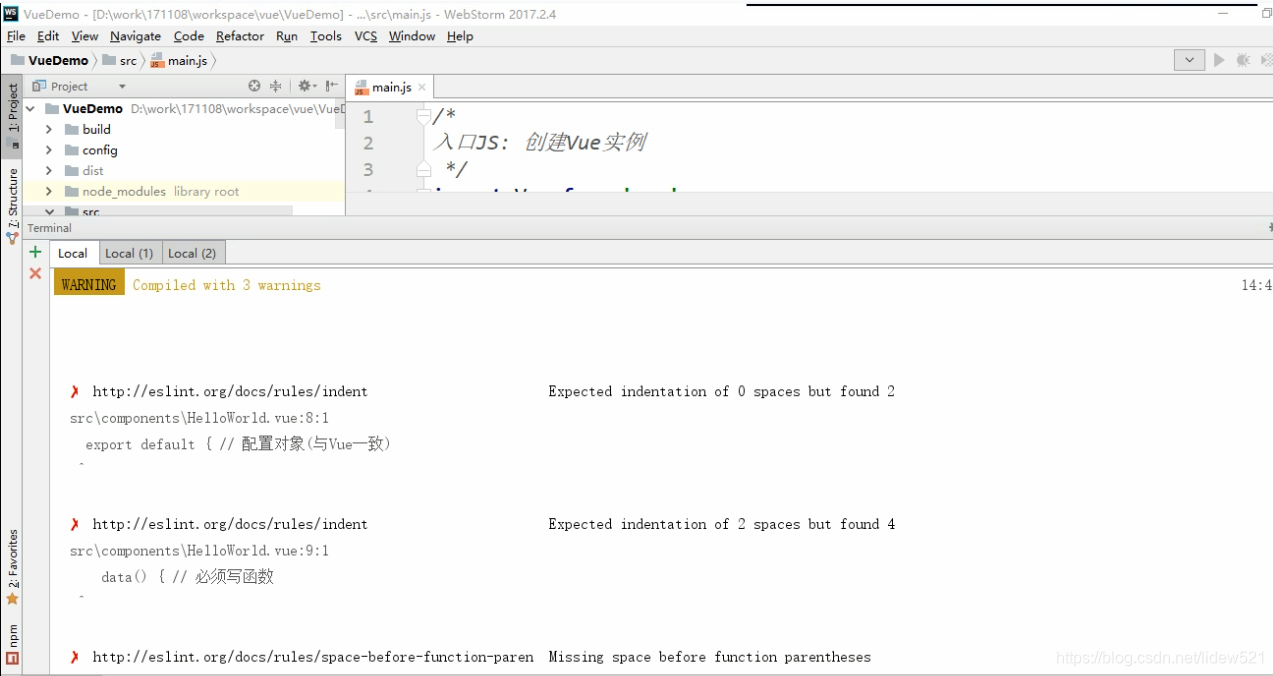This screenshot has height=676, width=1273.
Task: Toggle the 2: Favorites tool window tab
Action: point(12,566)
